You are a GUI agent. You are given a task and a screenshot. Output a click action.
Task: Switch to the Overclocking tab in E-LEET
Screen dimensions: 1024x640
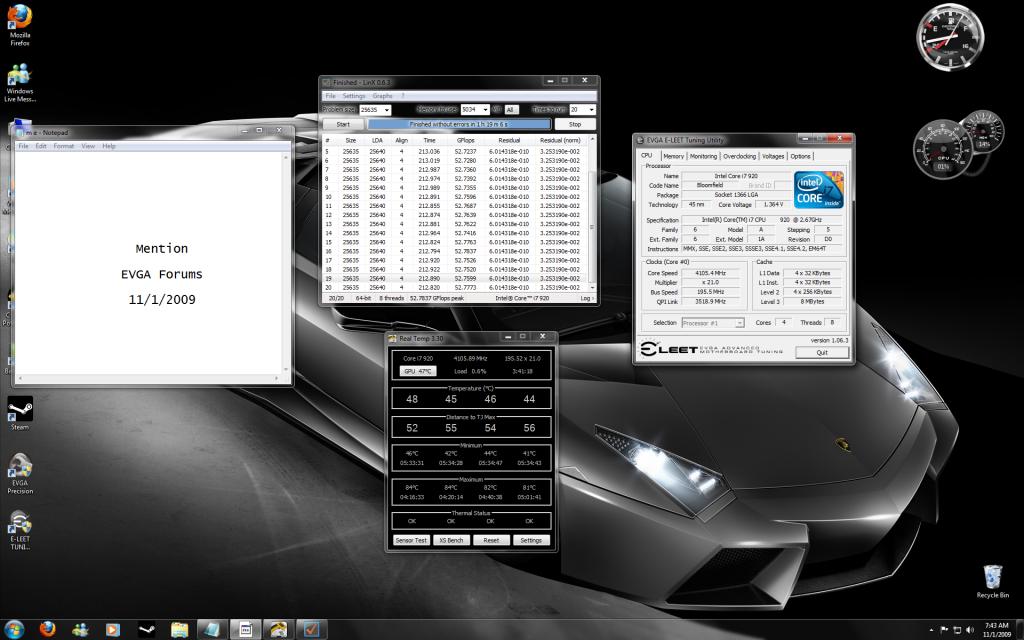[739, 156]
